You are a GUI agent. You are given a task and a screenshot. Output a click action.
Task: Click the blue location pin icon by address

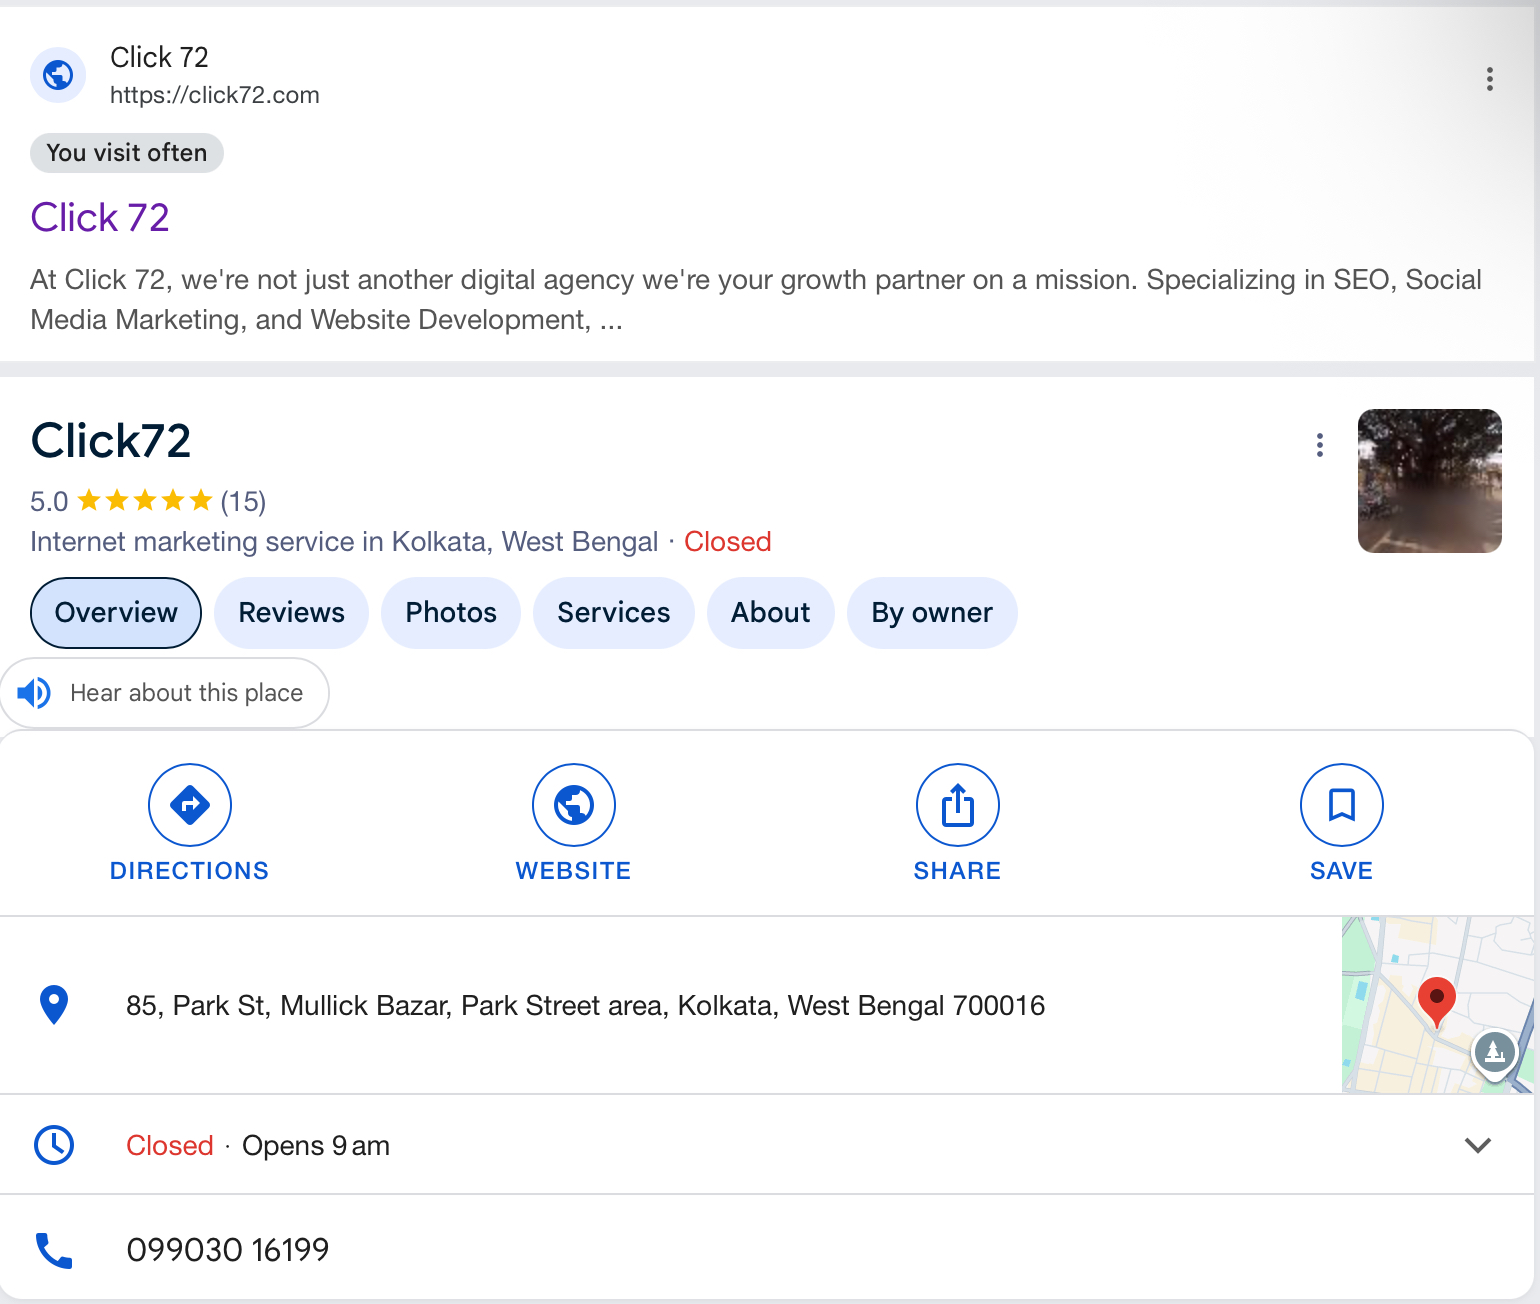click(x=54, y=1005)
